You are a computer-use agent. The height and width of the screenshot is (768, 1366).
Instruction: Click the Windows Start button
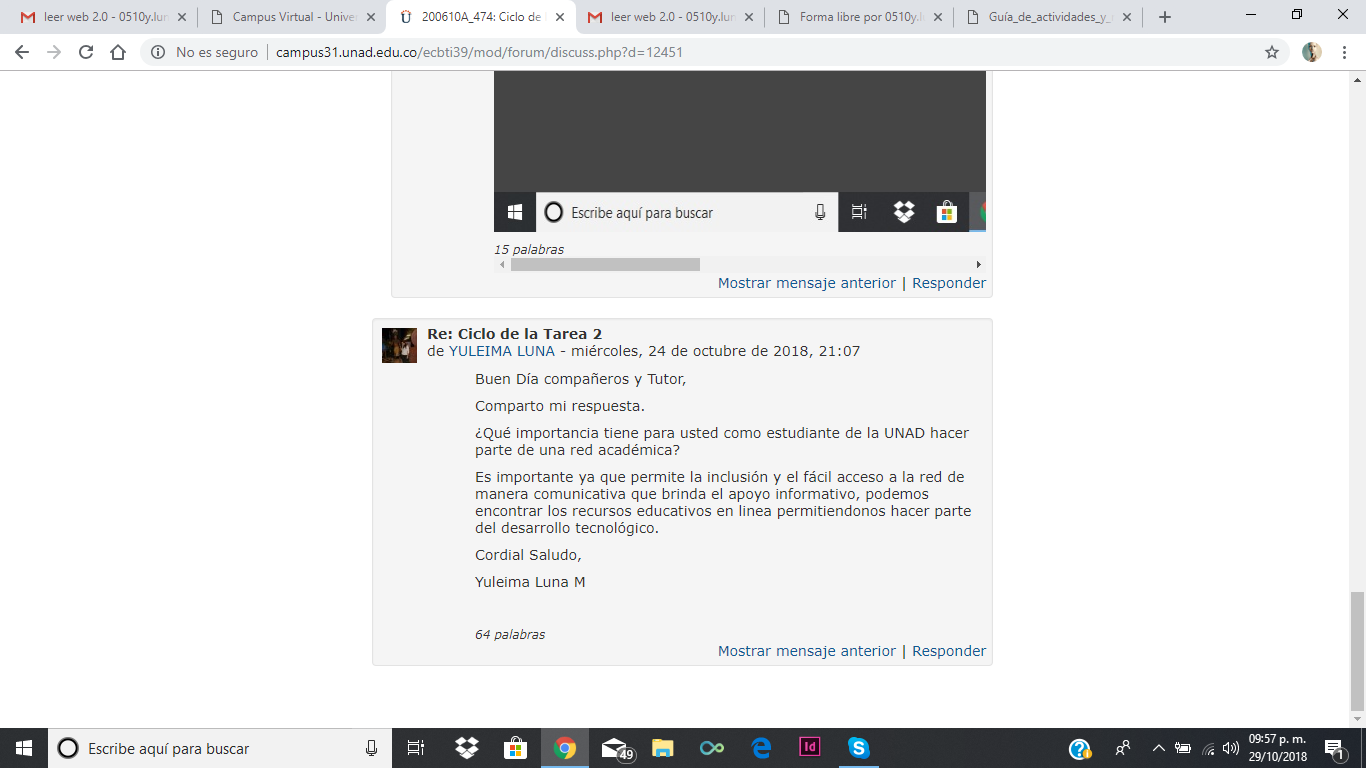coord(24,748)
